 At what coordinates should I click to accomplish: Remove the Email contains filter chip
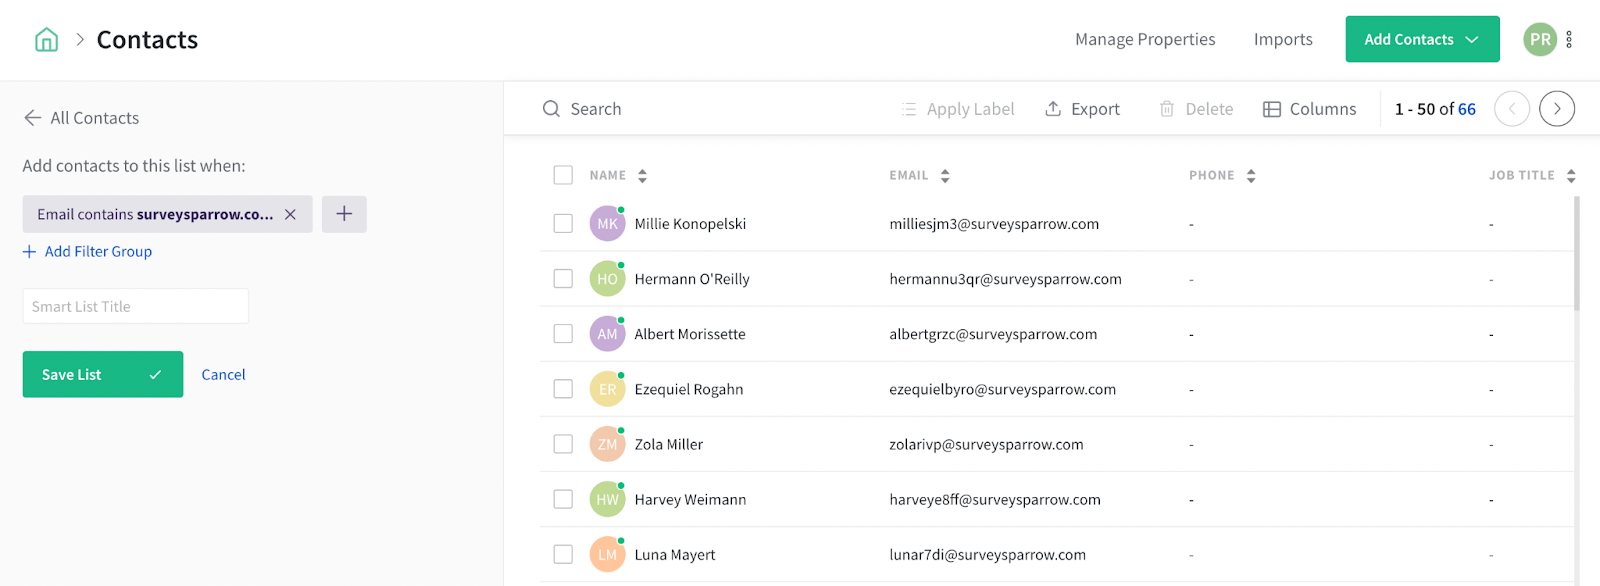(x=290, y=214)
